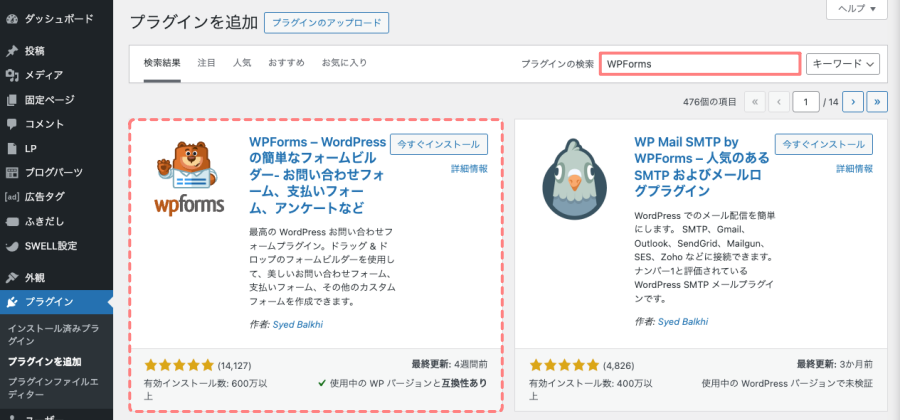Click the current page number field
This screenshot has height=420, width=900.
tap(806, 102)
